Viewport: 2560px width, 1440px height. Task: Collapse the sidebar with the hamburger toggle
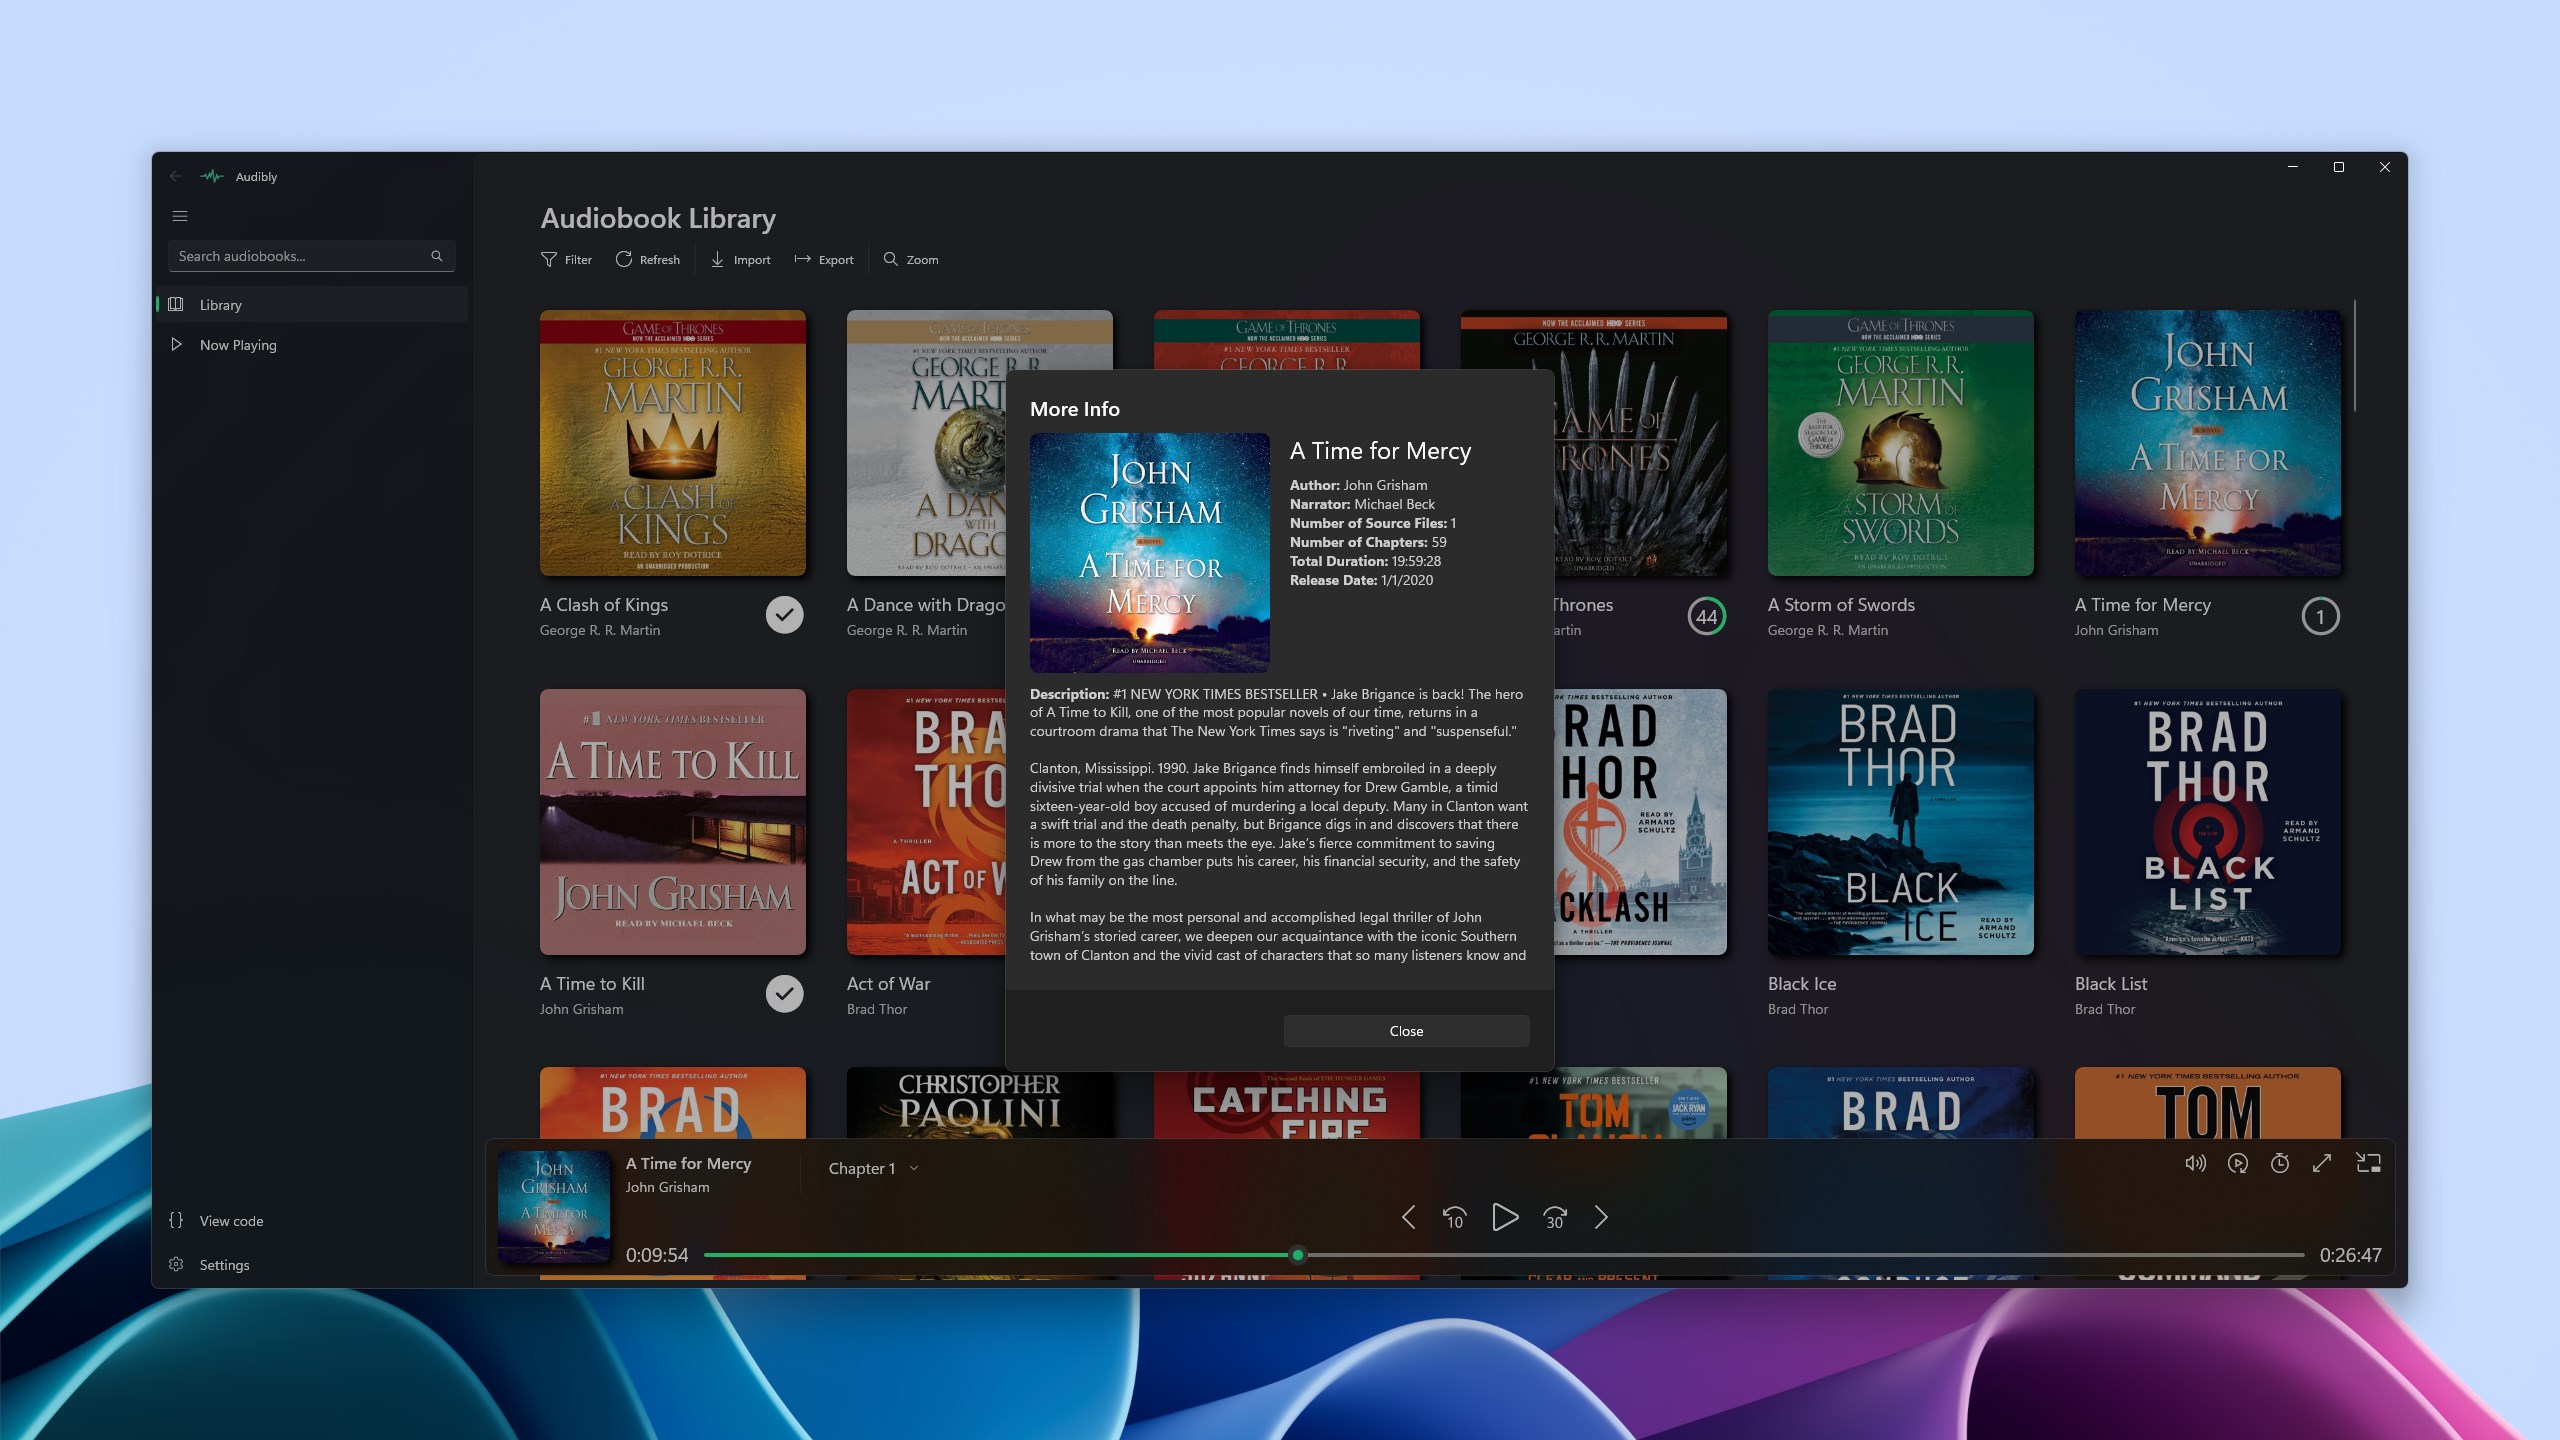[180, 215]
